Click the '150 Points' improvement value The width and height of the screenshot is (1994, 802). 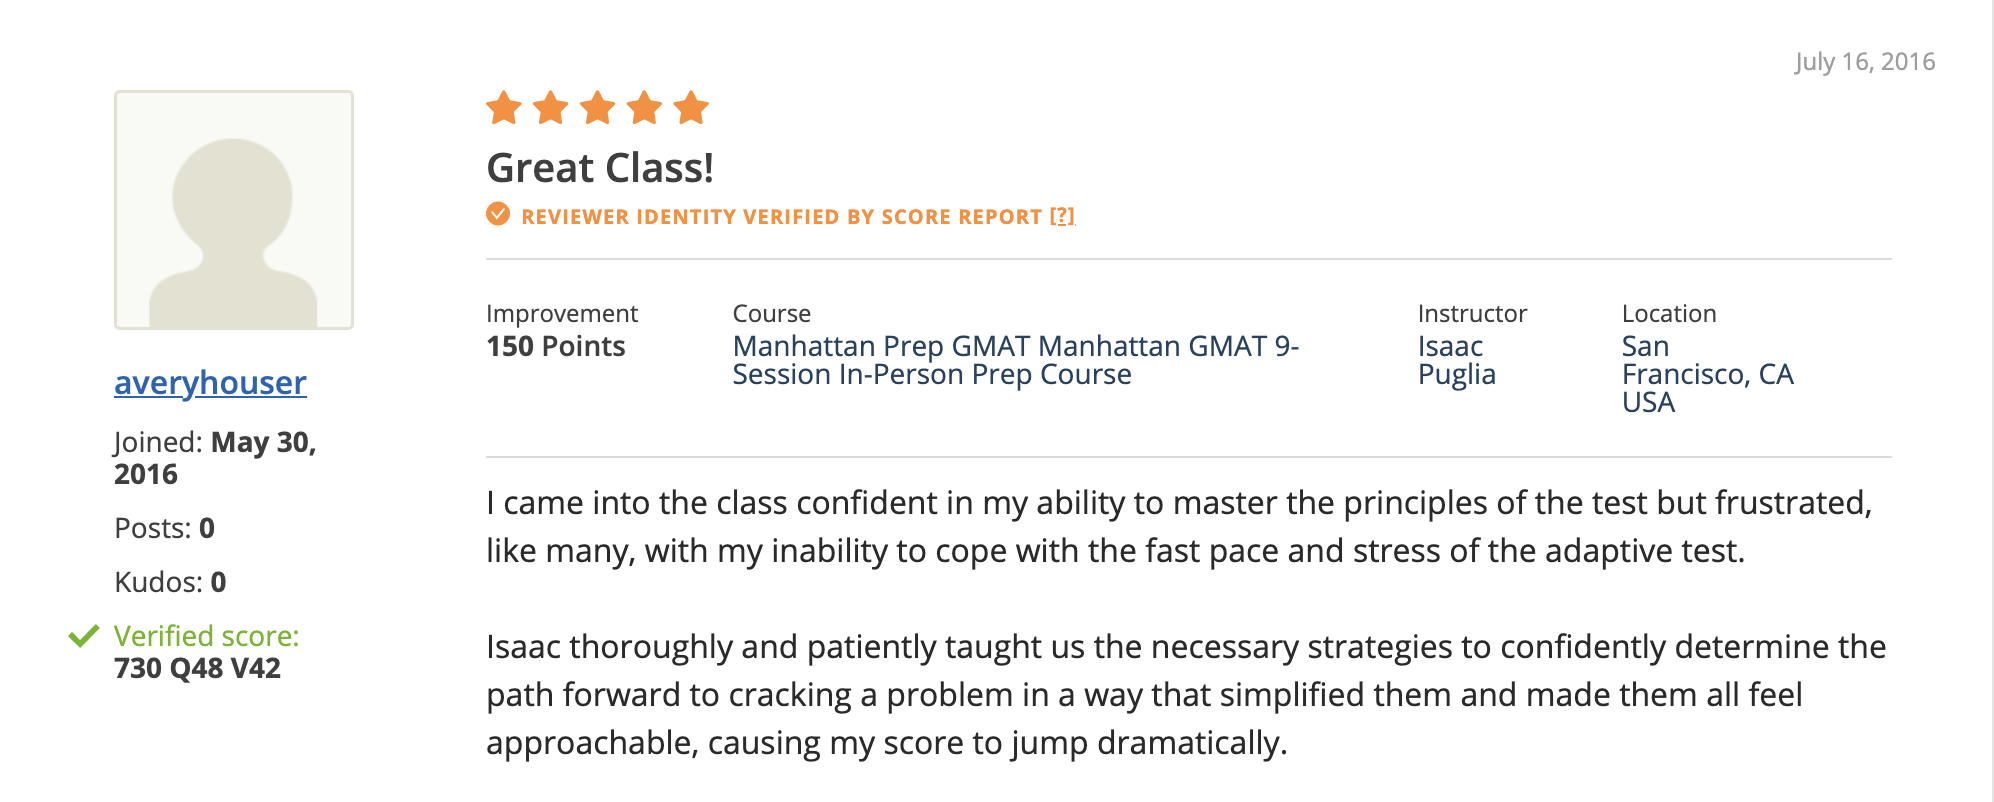click(x=555, y=347)
